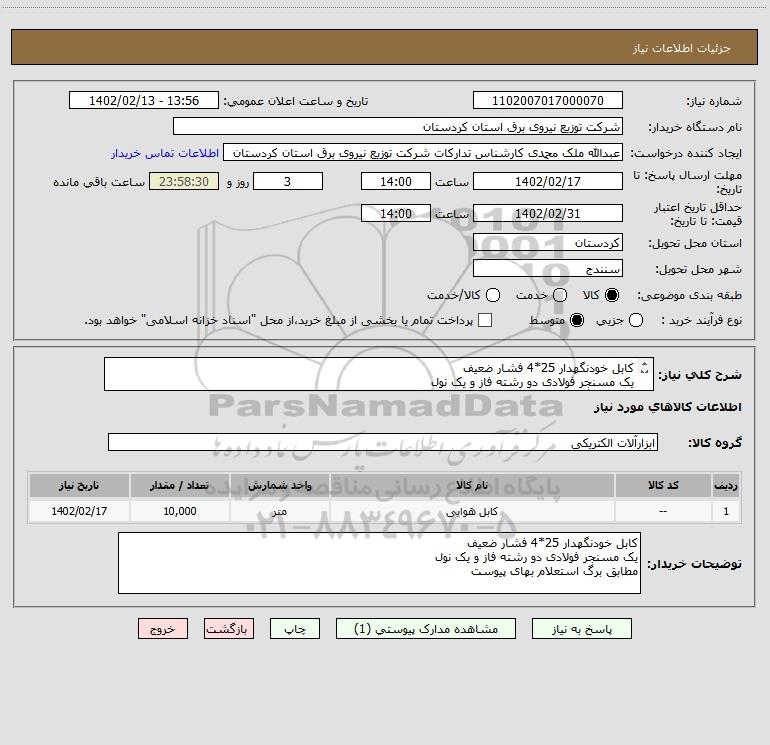Click the بازگشت back button

coord(229,629)
